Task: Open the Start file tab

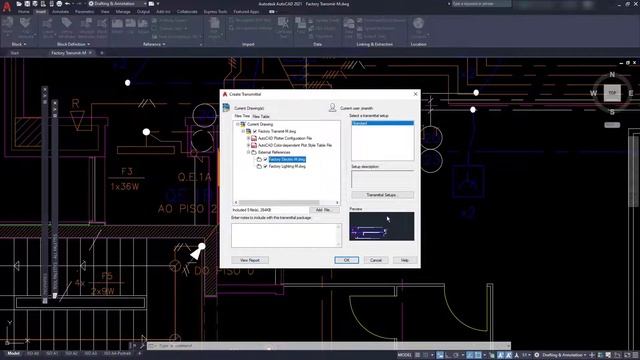Action: (15, 53)
